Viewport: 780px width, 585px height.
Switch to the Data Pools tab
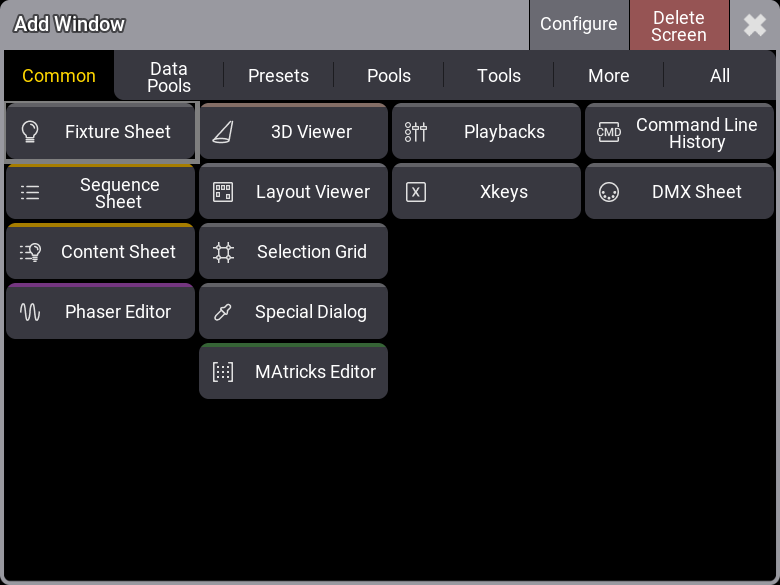coord(168,76)
